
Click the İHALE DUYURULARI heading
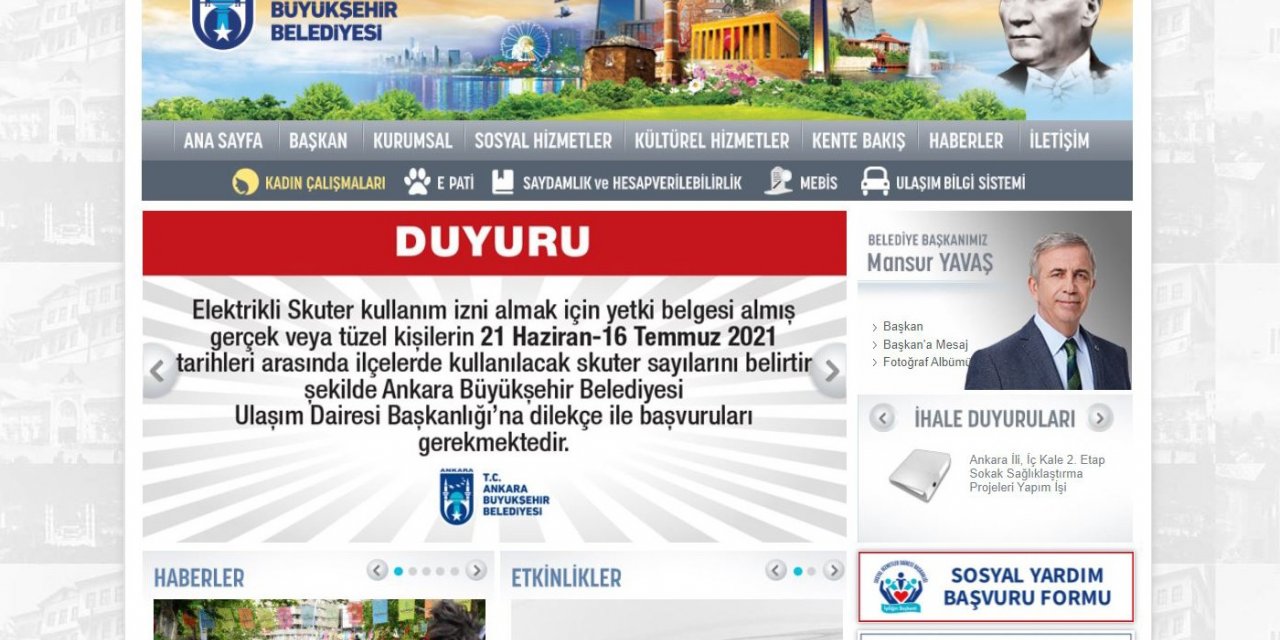[x=994, y=419]
